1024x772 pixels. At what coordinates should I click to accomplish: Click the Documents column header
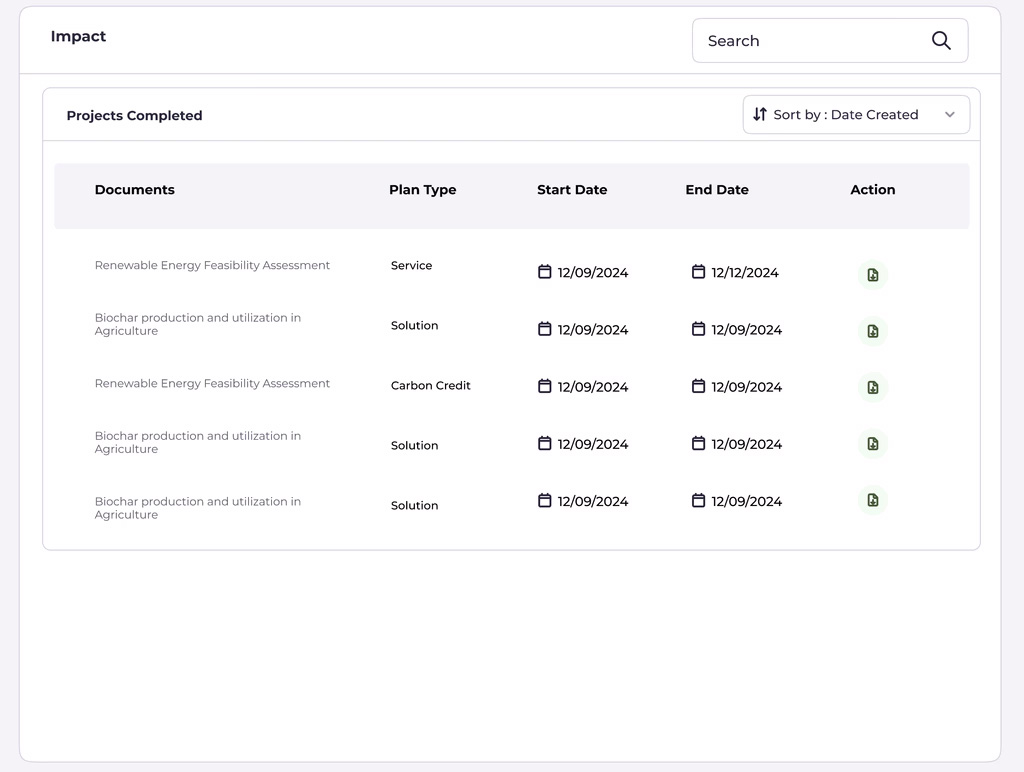pos(135,190)
